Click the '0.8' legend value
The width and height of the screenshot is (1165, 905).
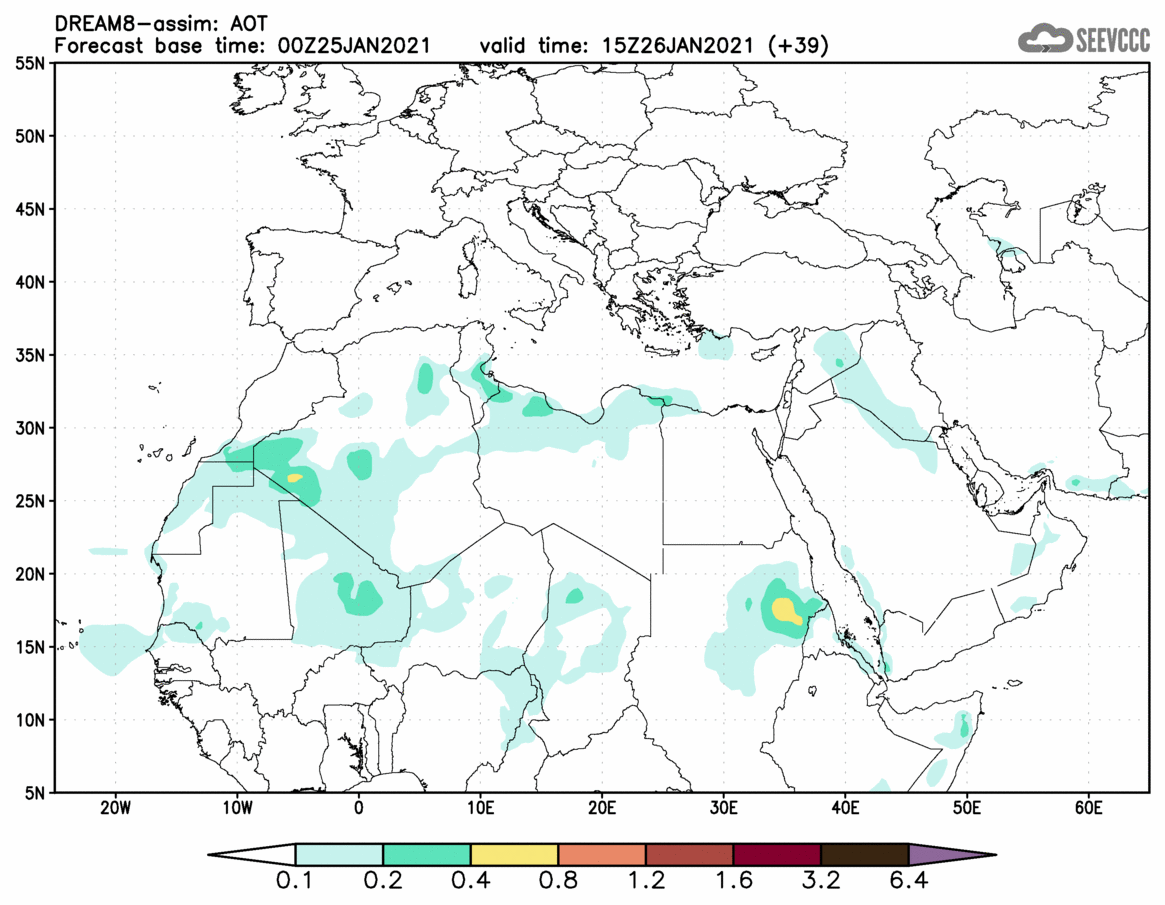[x=558, y=882]
